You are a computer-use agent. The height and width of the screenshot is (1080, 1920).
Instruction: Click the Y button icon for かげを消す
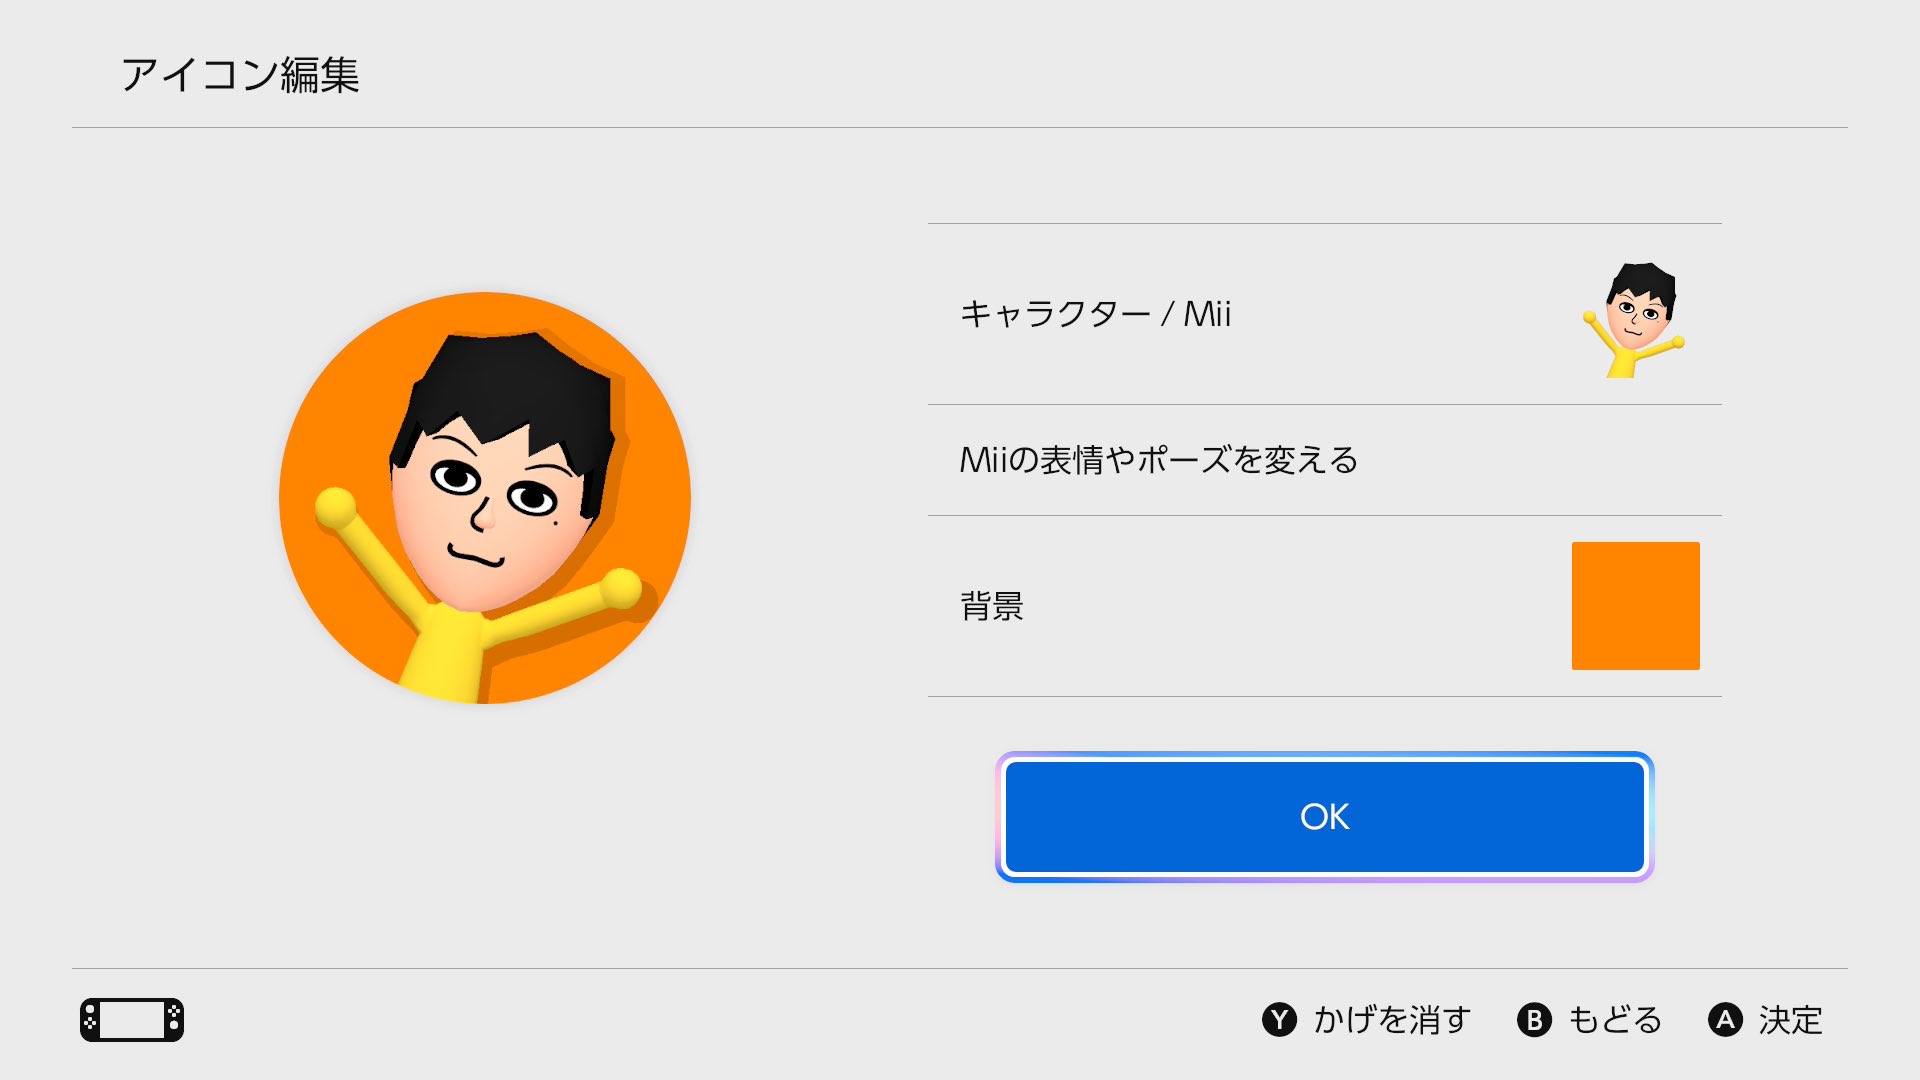point(1279,1020)
